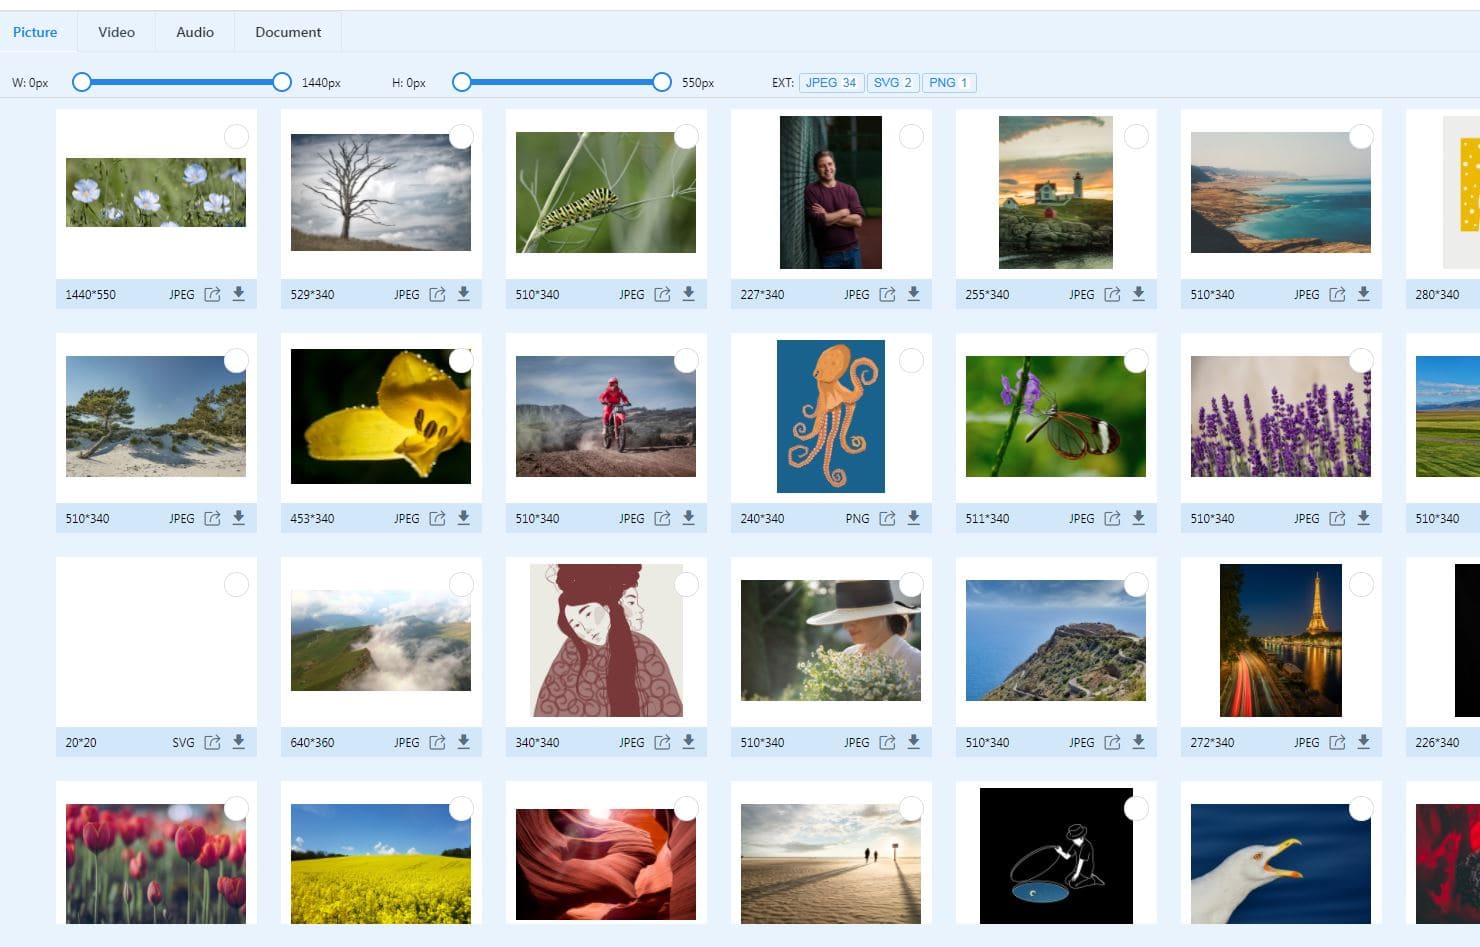Switch to the Picture tab
Screen dimensions: 1480x947
(x=35, y=32)
